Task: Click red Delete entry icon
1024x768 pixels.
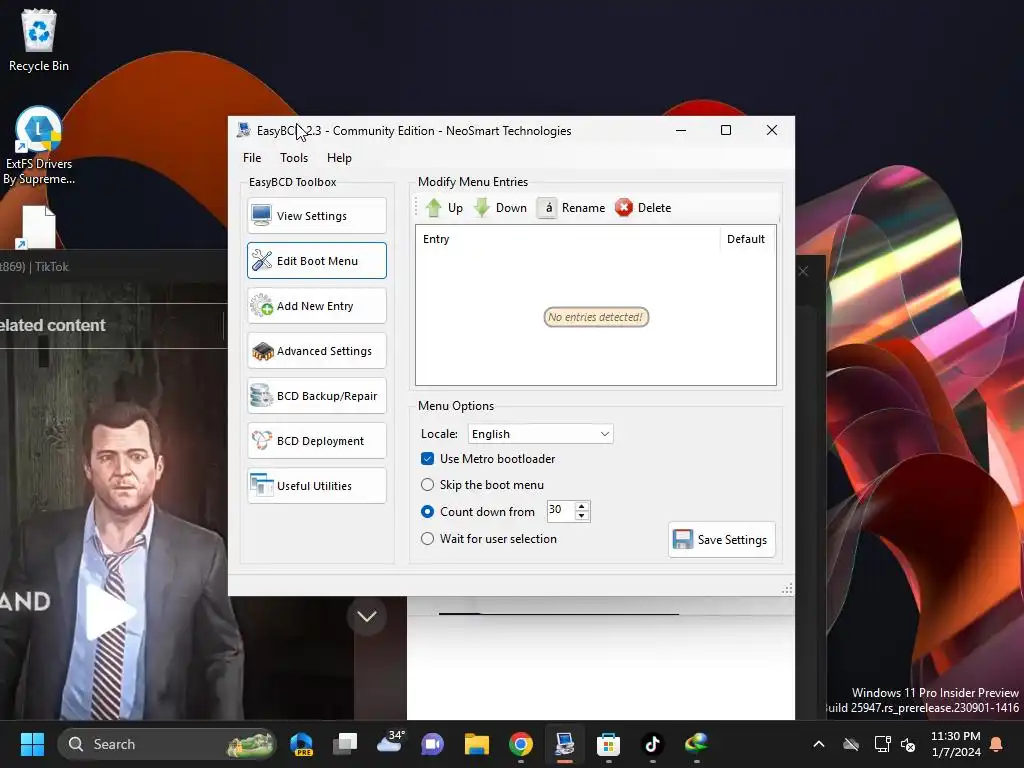Action: pos(624,208)
